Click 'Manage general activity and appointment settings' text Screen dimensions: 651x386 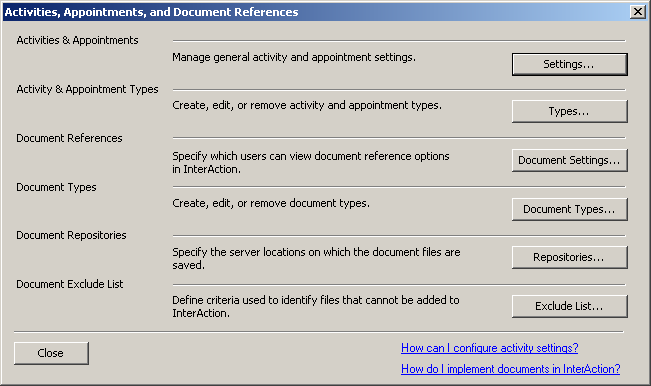pos(294,57)
